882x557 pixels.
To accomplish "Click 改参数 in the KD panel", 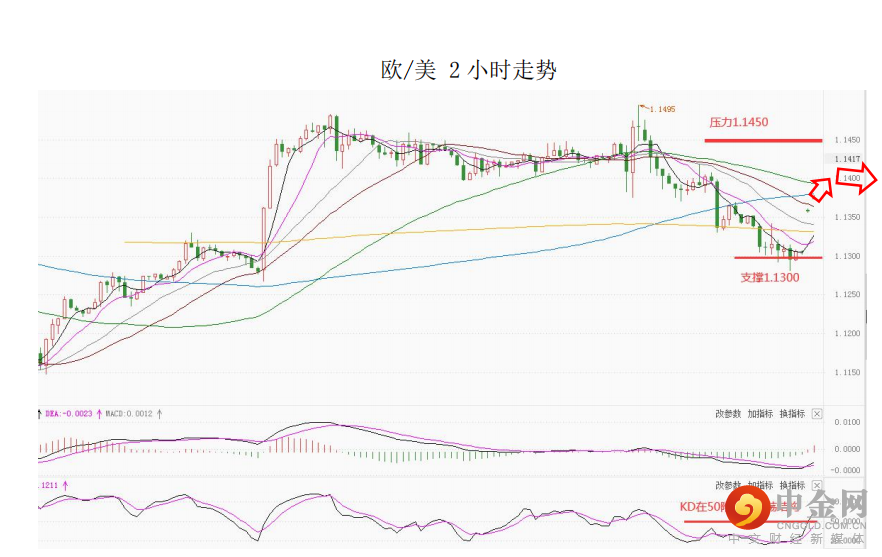I will (728, 485).
